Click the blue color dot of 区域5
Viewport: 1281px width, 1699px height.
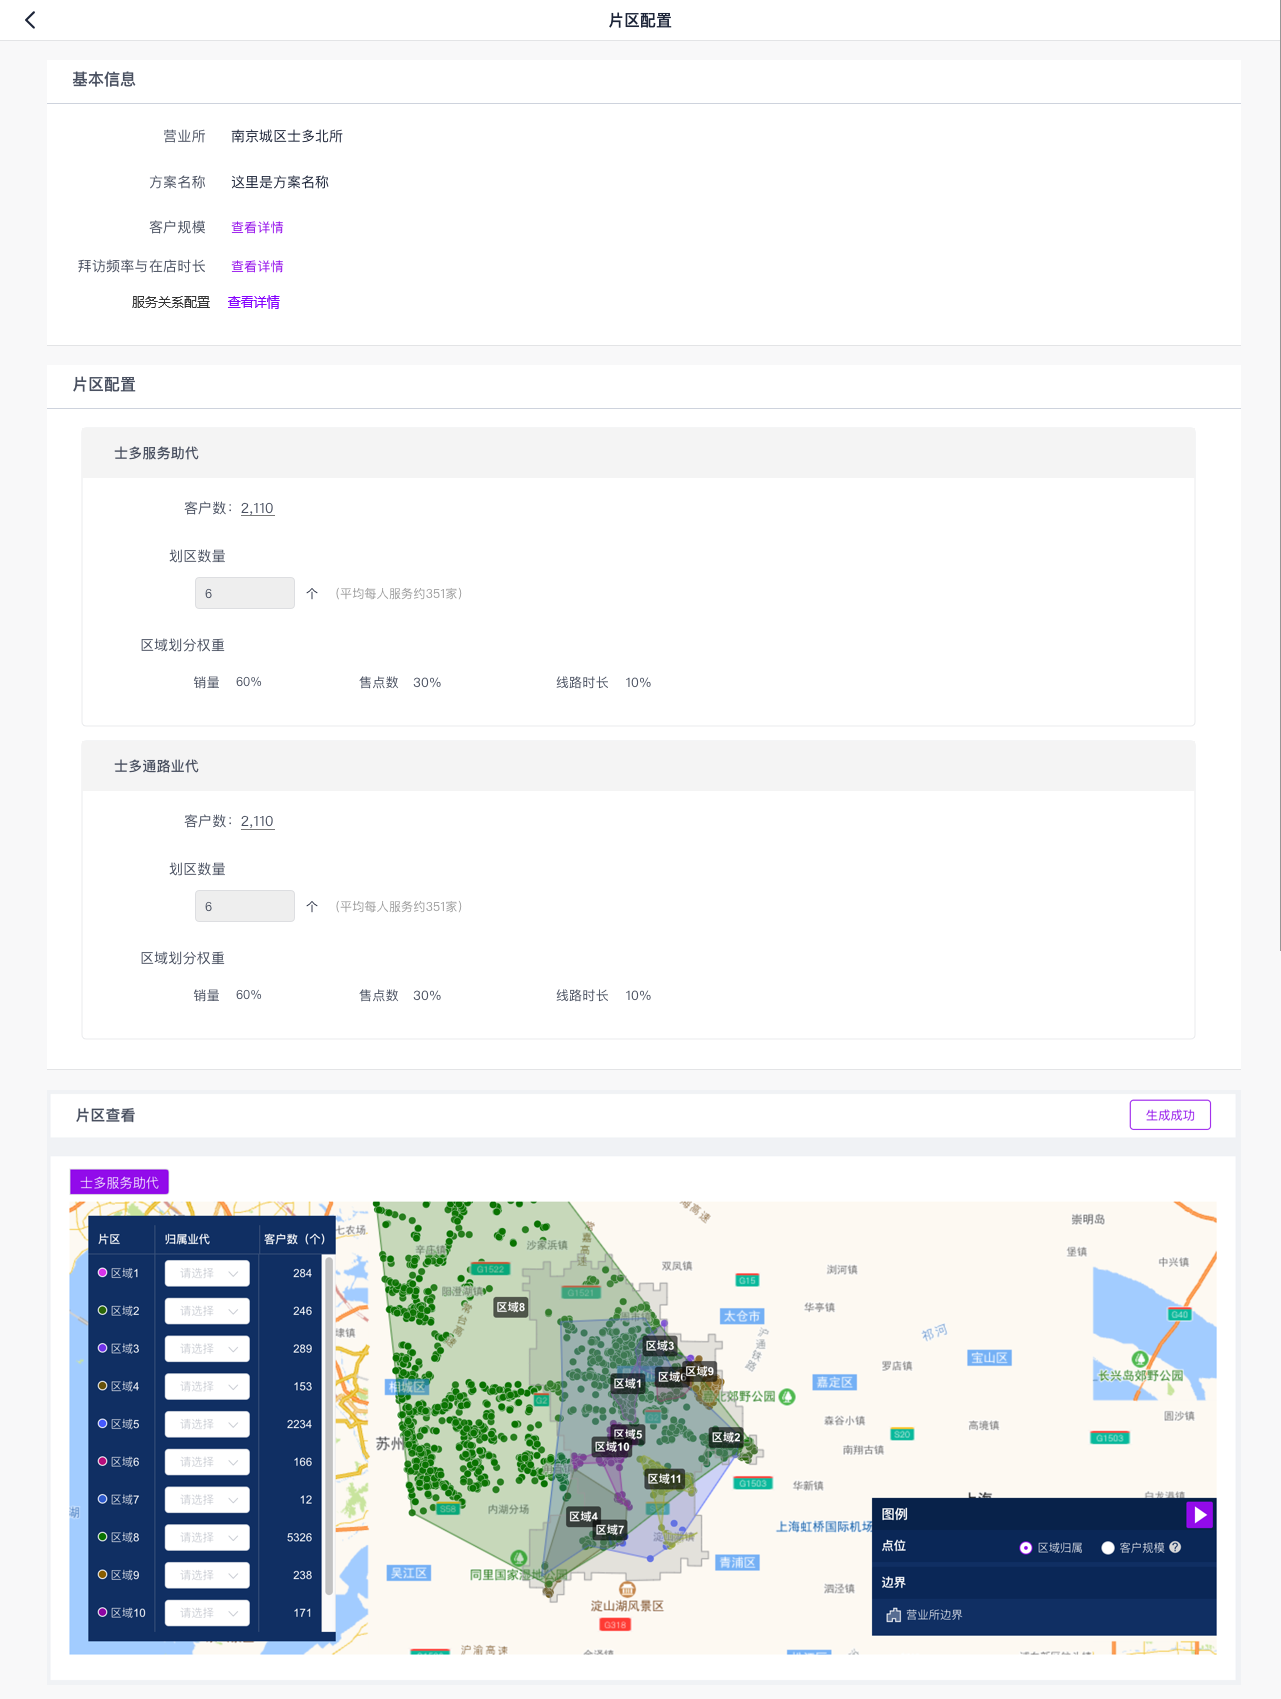click(102, 1424)
